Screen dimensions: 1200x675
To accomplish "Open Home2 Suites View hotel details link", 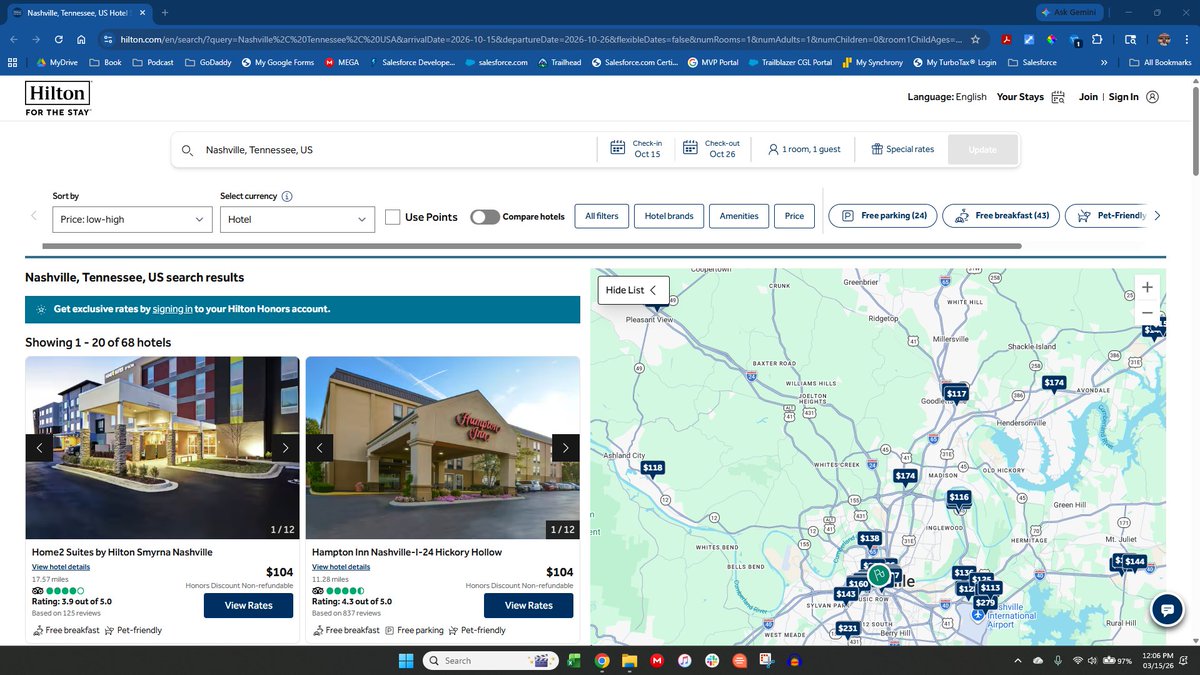I will click(61, 567).
